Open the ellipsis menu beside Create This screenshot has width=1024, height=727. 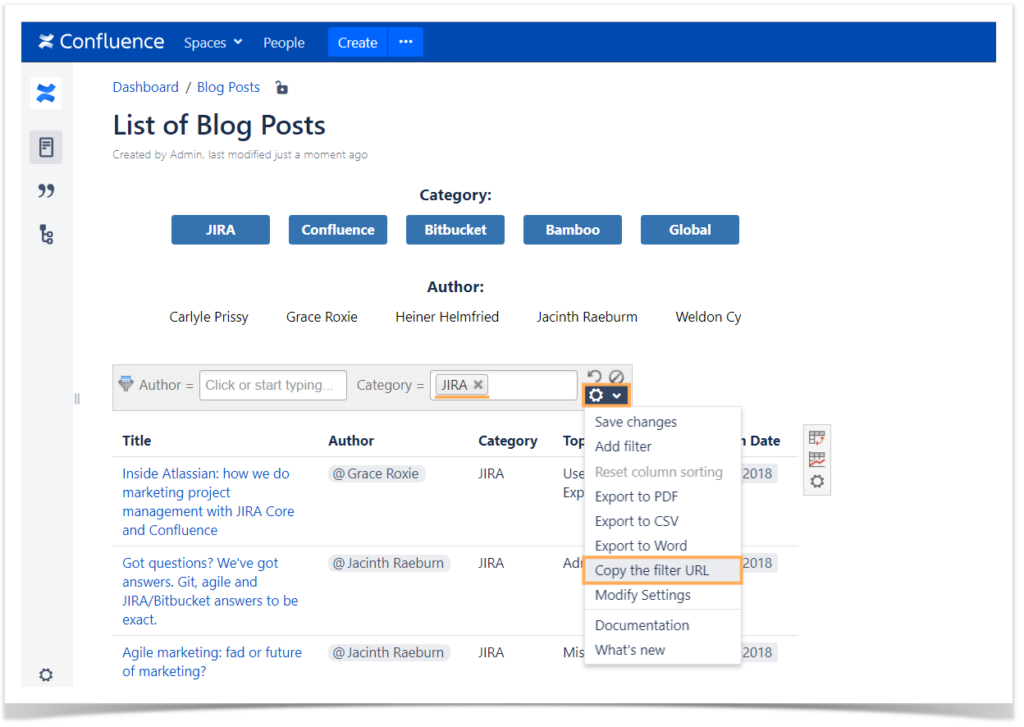tap(406, 42)
